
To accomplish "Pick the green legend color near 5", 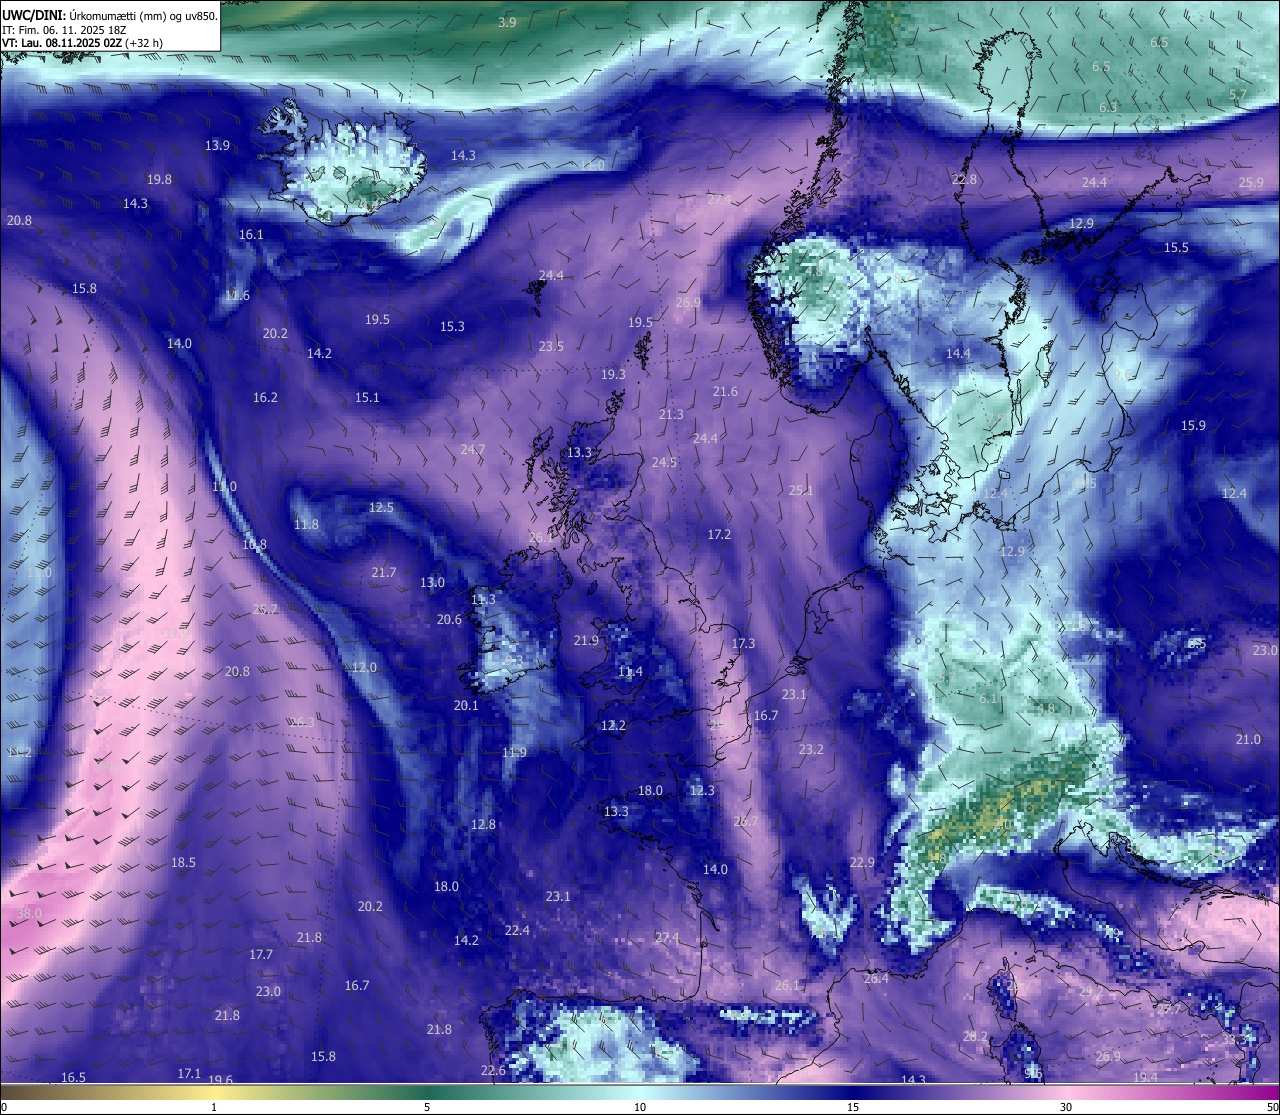I will (x=427, y=1092).
